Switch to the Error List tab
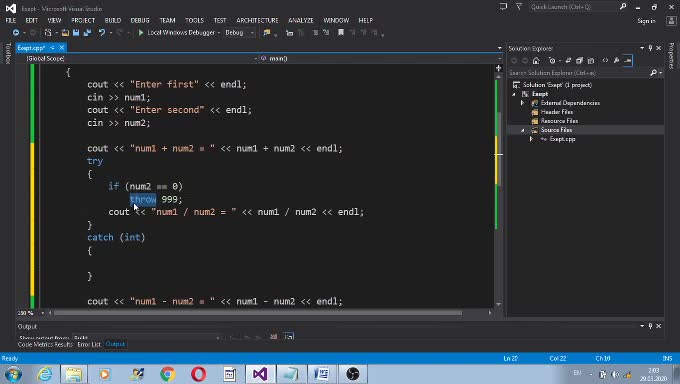The image size is (680, 384). [89, 344]
